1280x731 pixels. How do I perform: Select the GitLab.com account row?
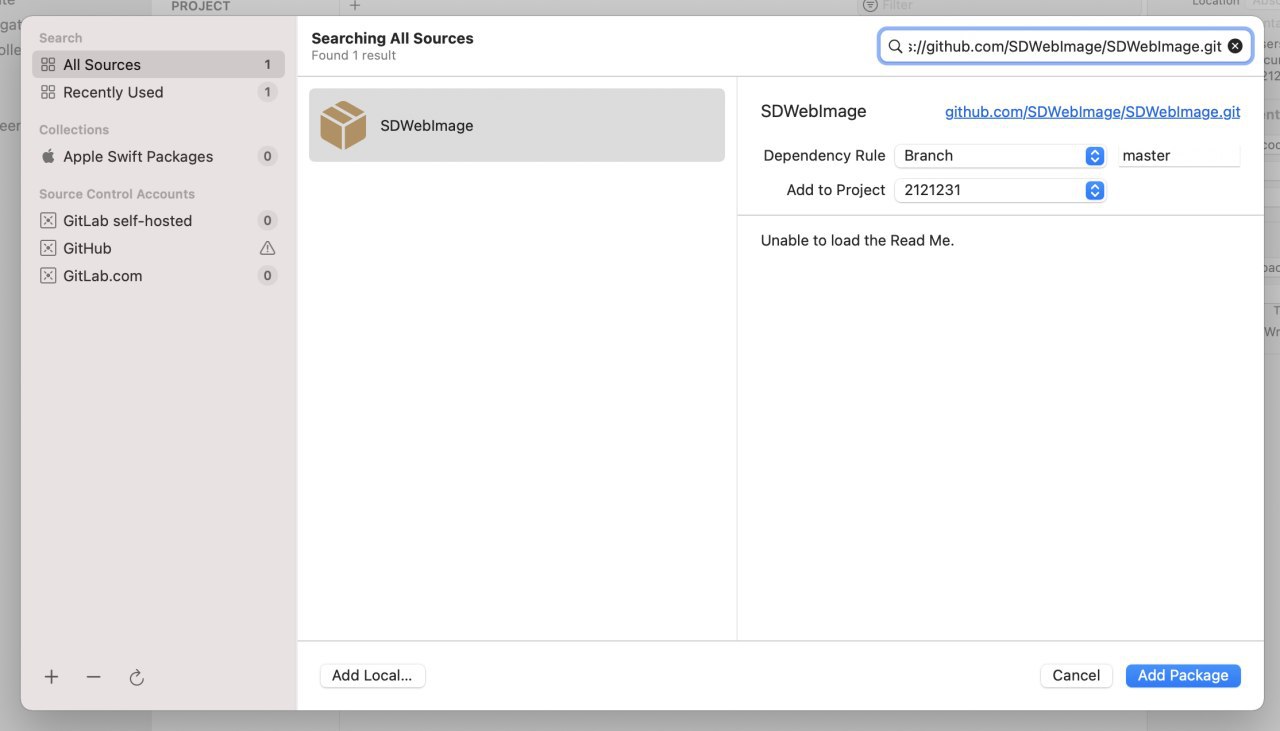click(x=158, y=276)
